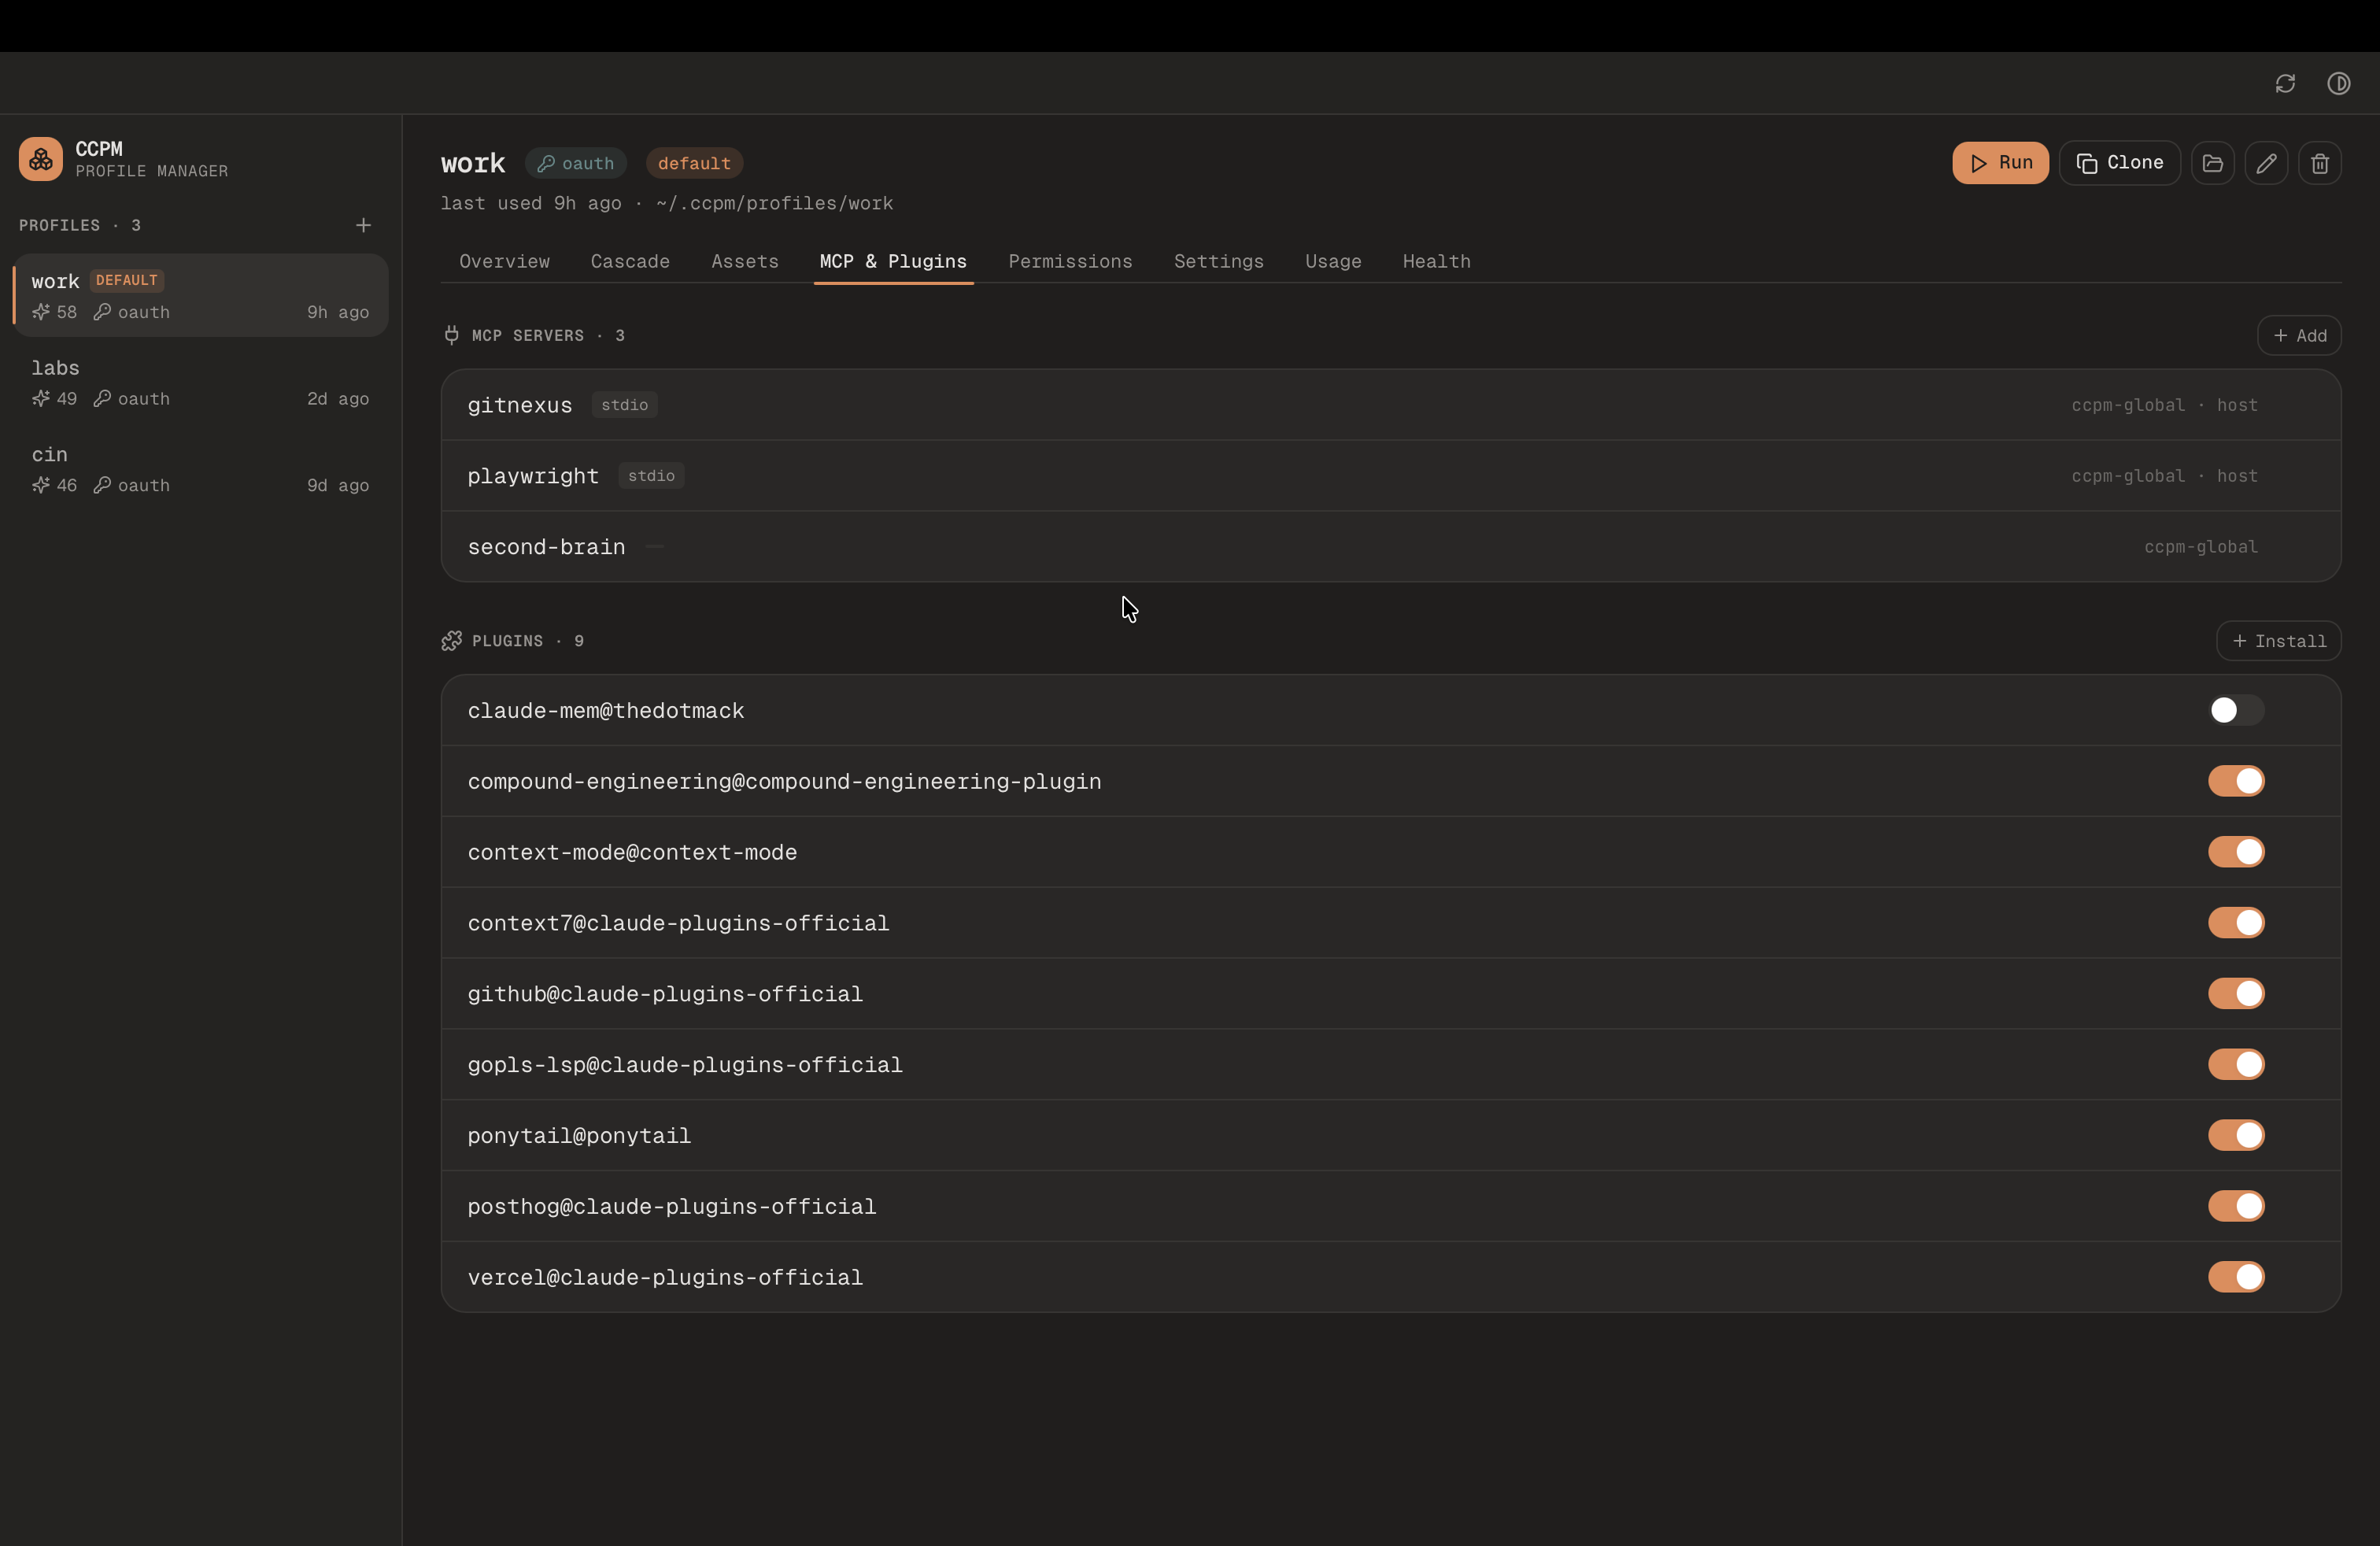This screenshot has height=1546, width=2380.
Task: Click the sparkle icon in work profile row
Action: coord(41,312)
